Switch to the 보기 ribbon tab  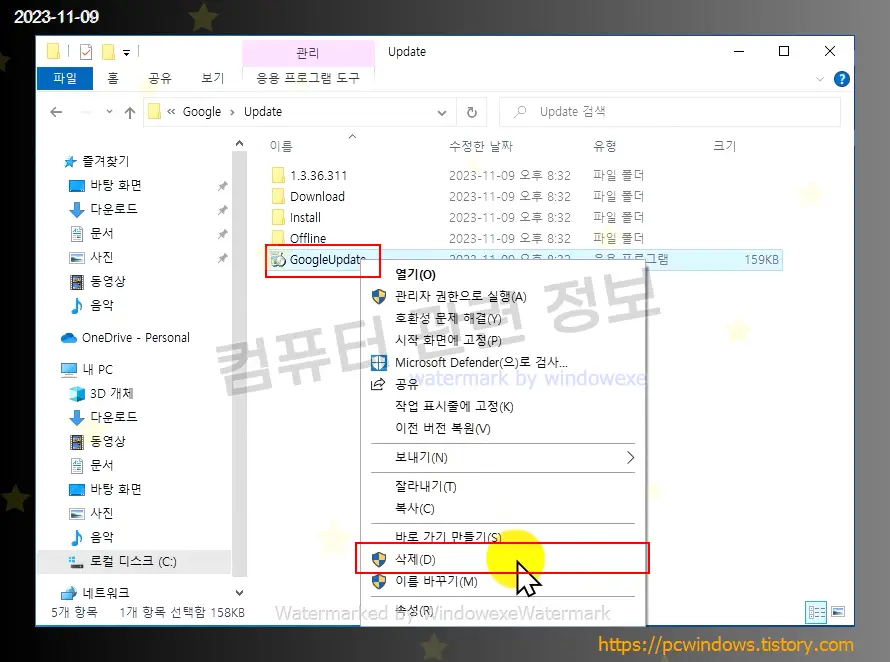click(213, 78)
